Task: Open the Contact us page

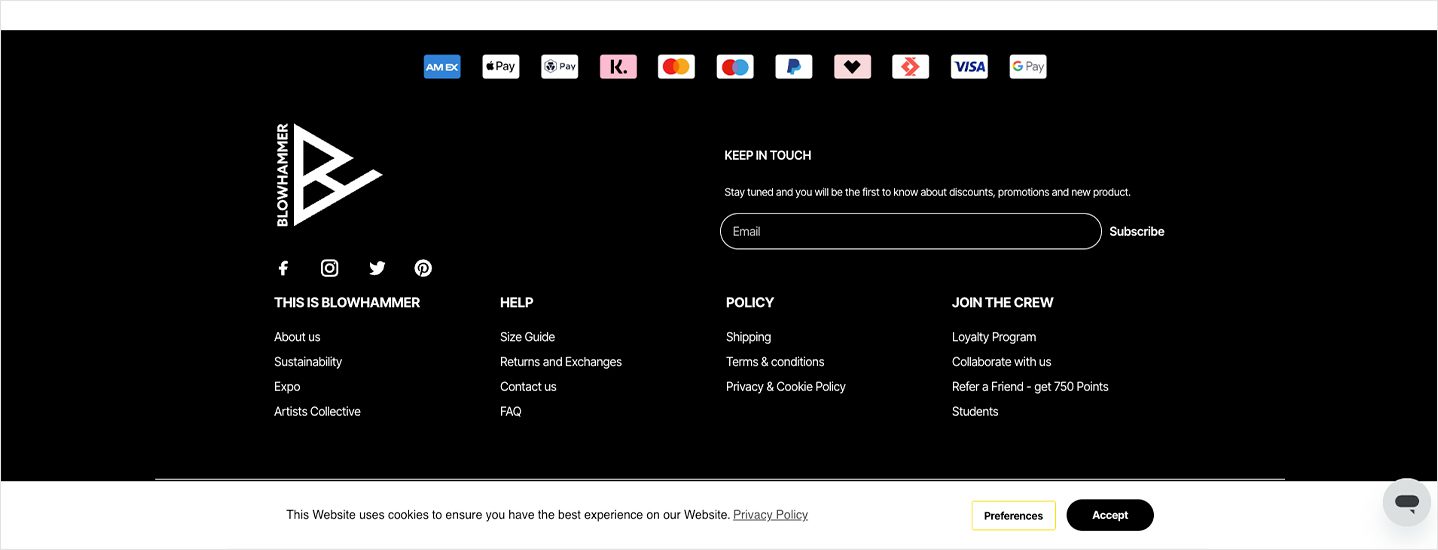Action: pyautogui.click(x=528, y=387)
